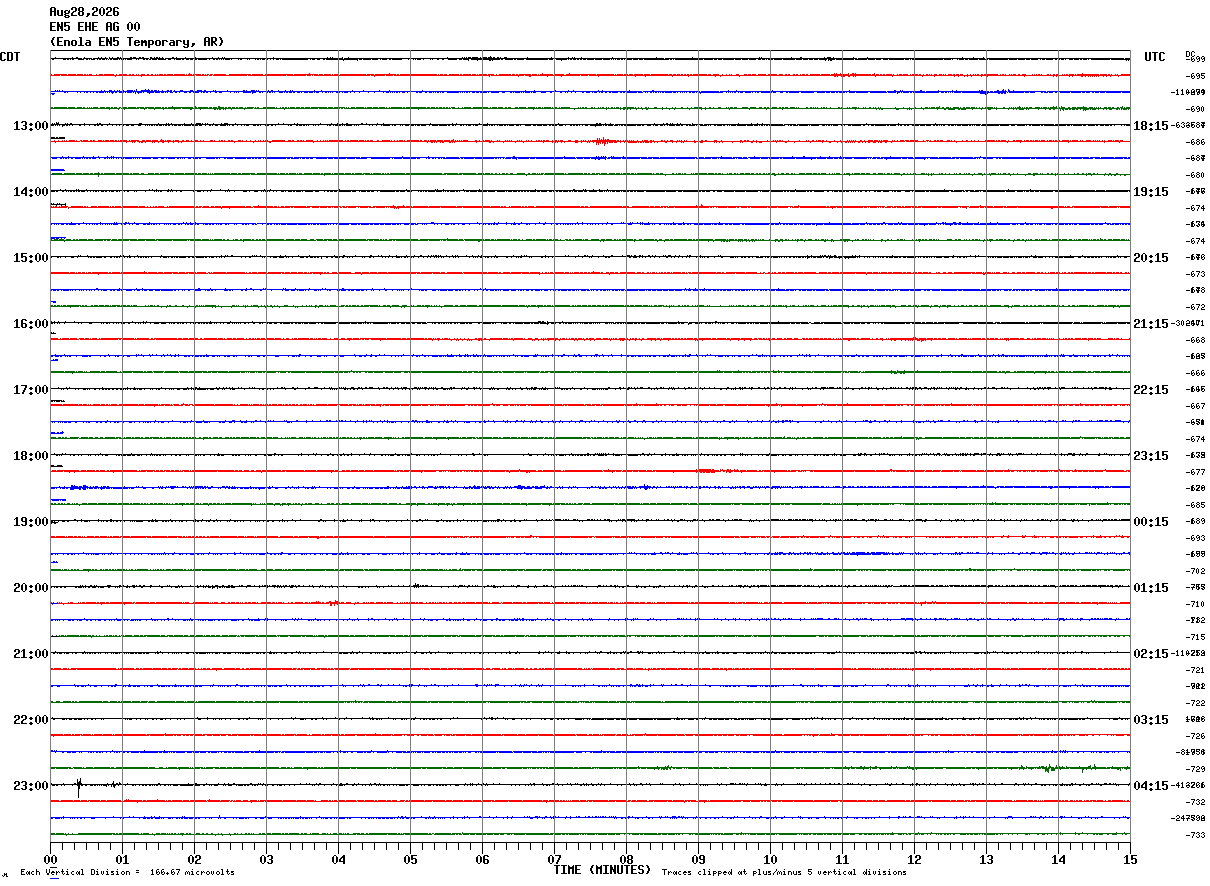Click the sharp spike on the 23:00 trace
1210x886 pixels.
[79, 785]
